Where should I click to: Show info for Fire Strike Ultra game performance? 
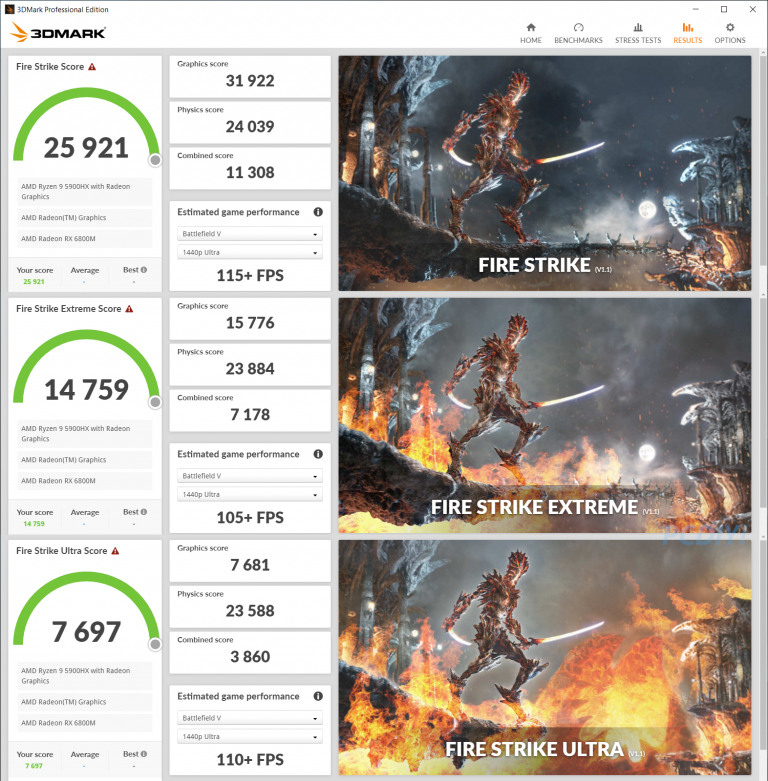tap(318, 696)
